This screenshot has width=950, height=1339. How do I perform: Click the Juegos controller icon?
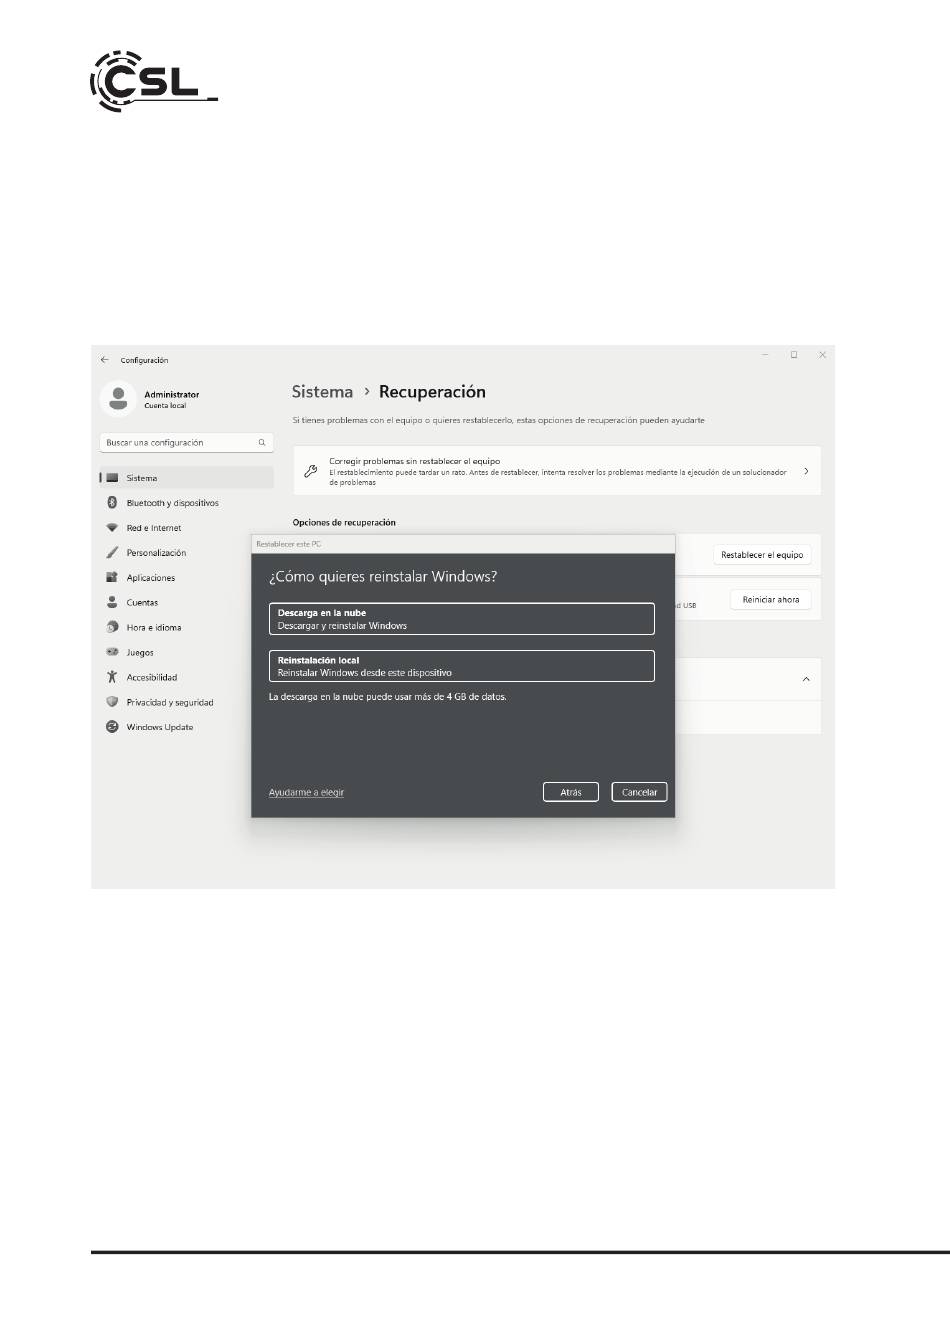pyautogui.click(x=112, y=652)
